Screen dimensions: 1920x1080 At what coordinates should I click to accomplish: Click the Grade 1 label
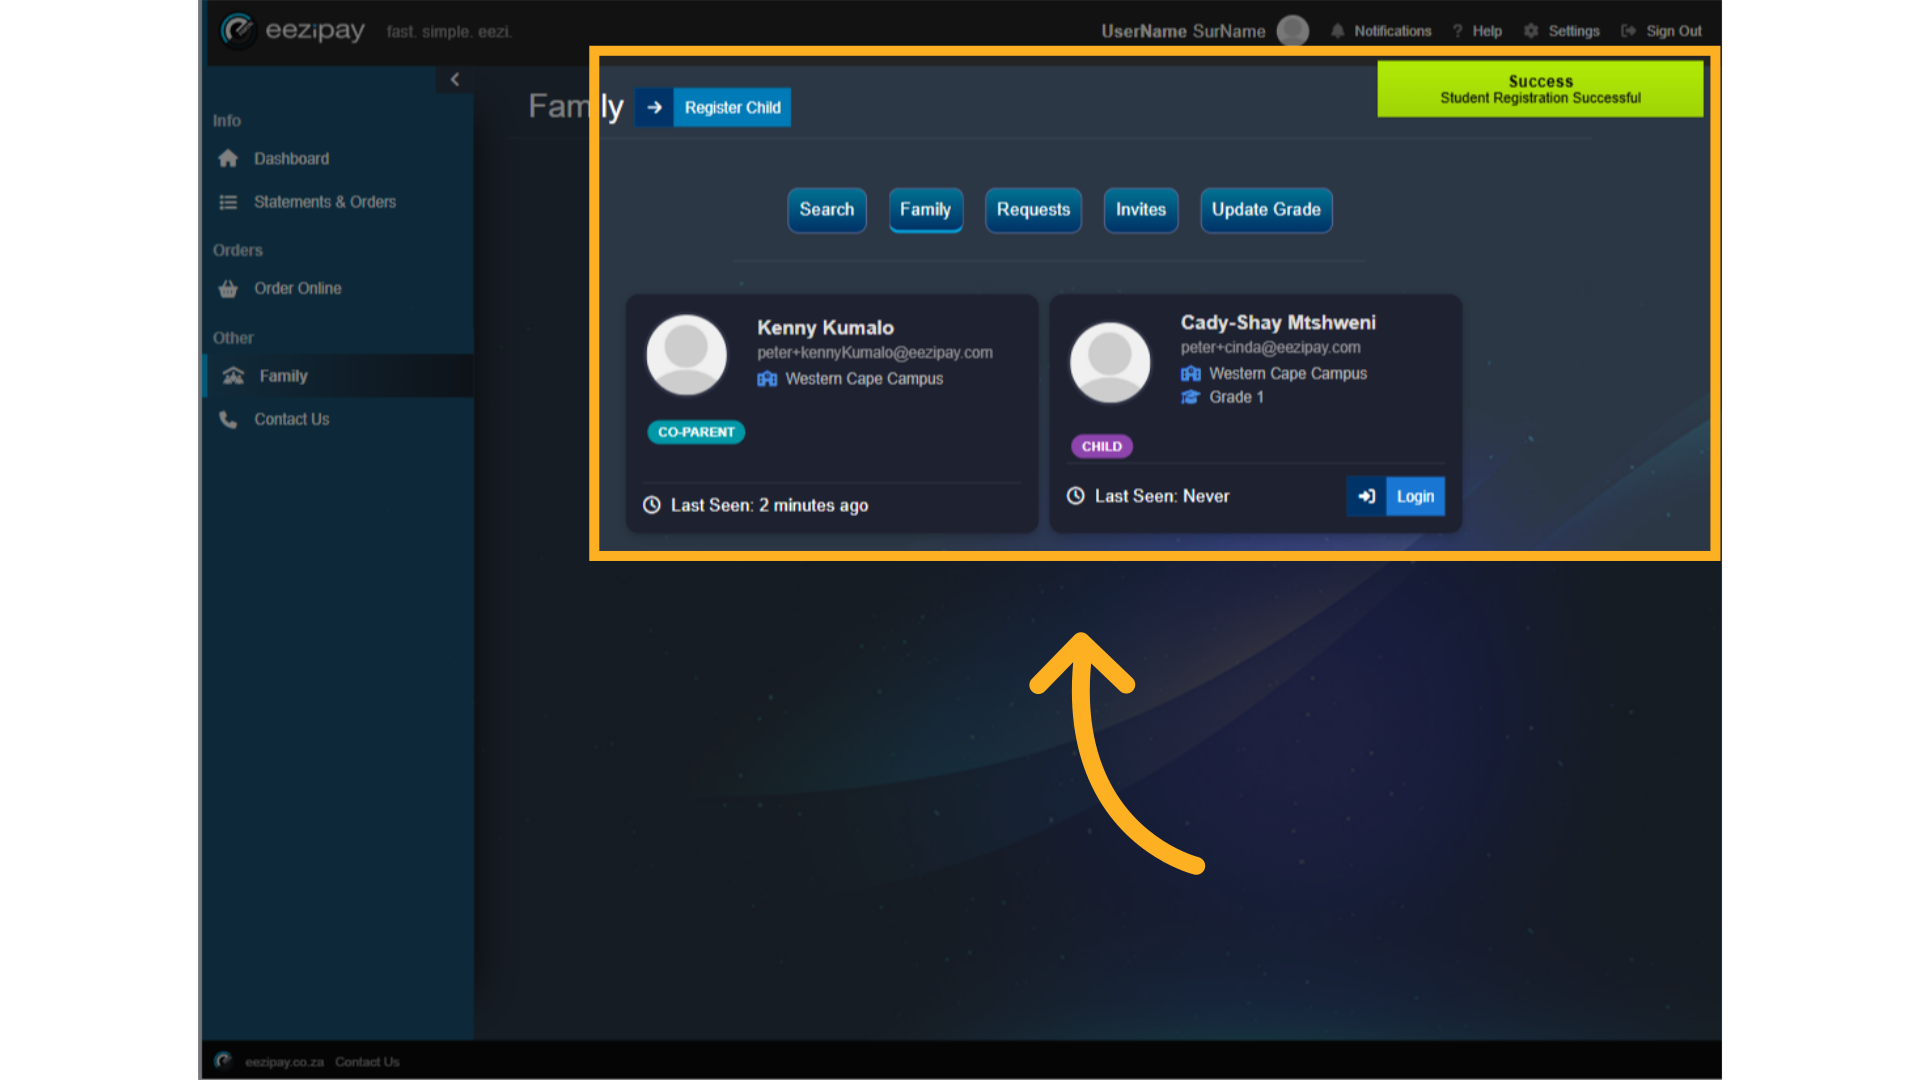1236,398
